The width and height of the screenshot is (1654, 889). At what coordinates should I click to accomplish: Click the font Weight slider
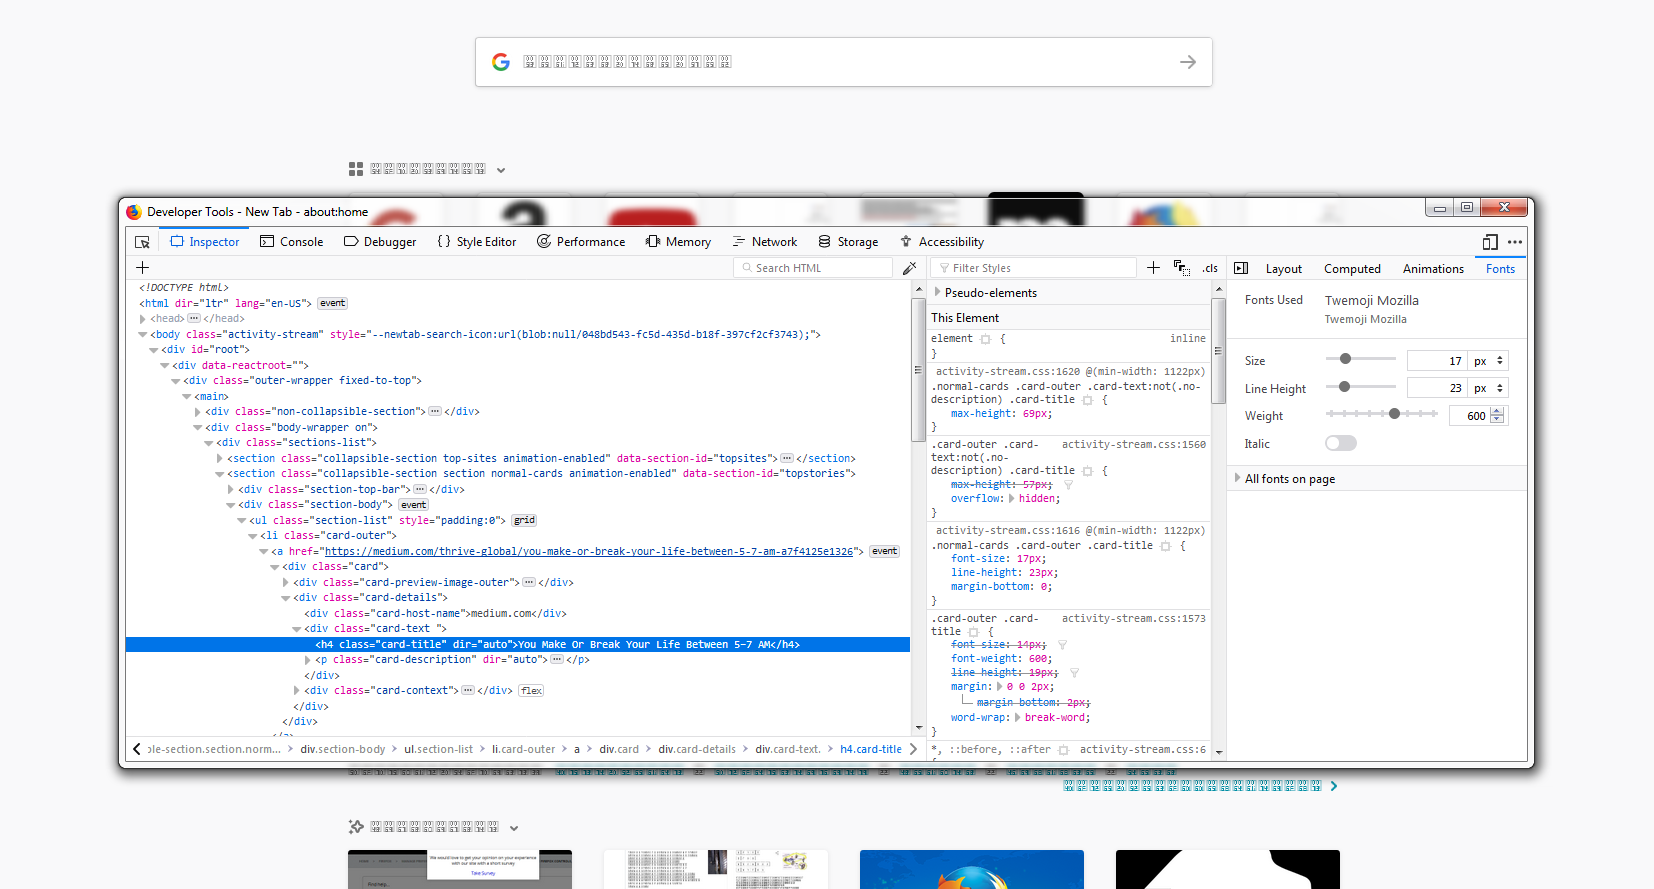(1382, 414)
